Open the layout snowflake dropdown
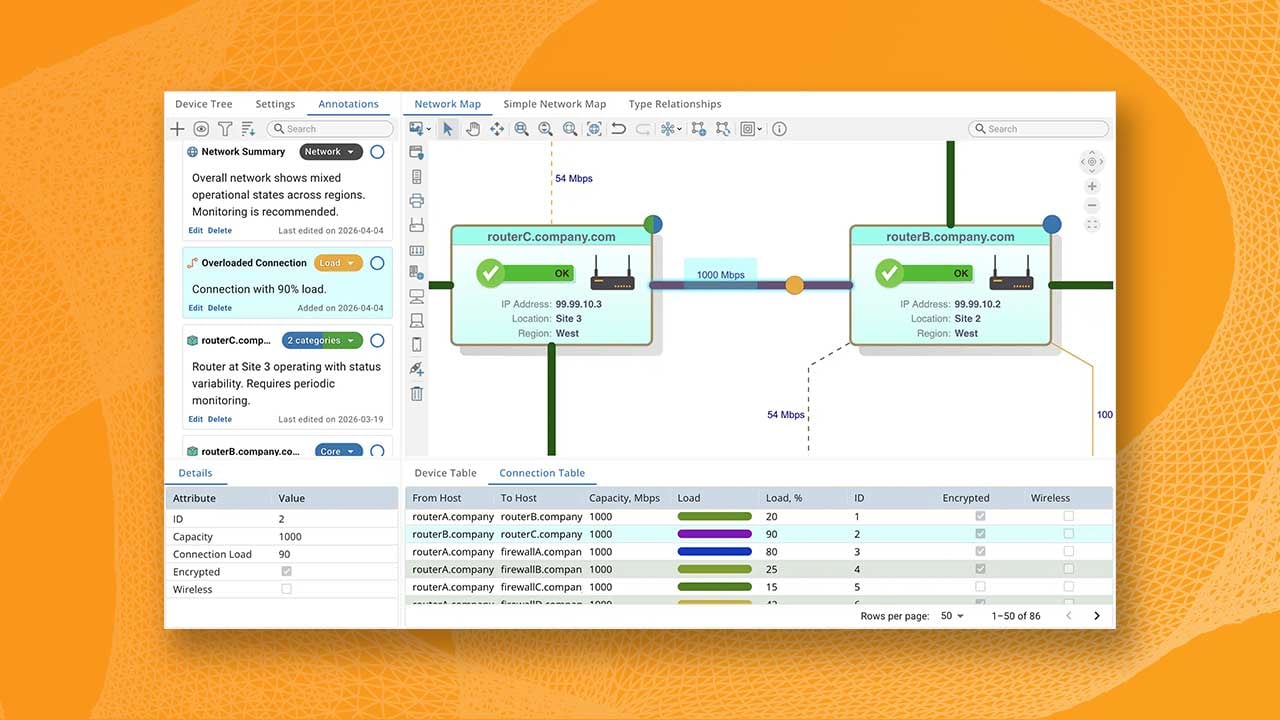The image size is (1280, 720). click(x=671, y=129)
